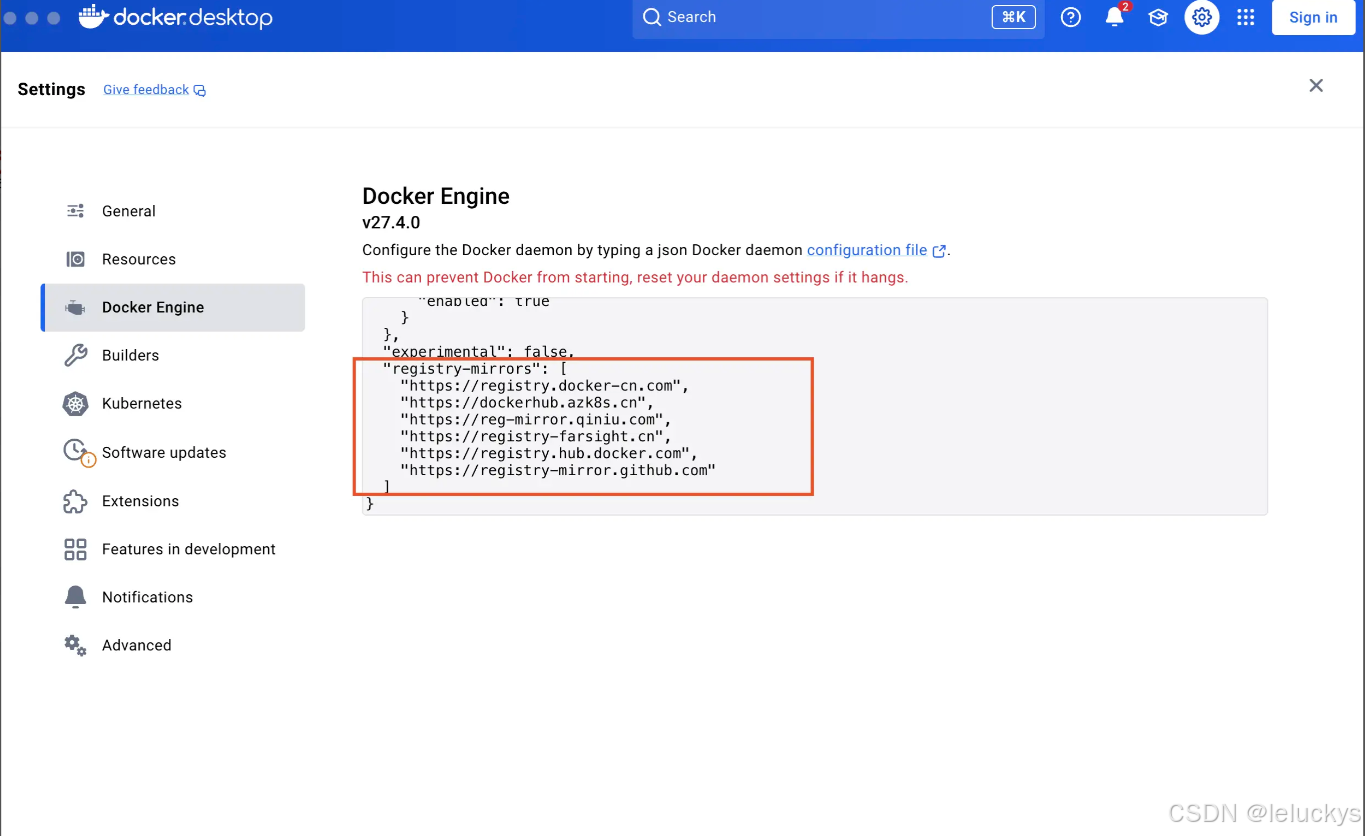
Task: Click the "experimental": false line
Action: point(479,352)
